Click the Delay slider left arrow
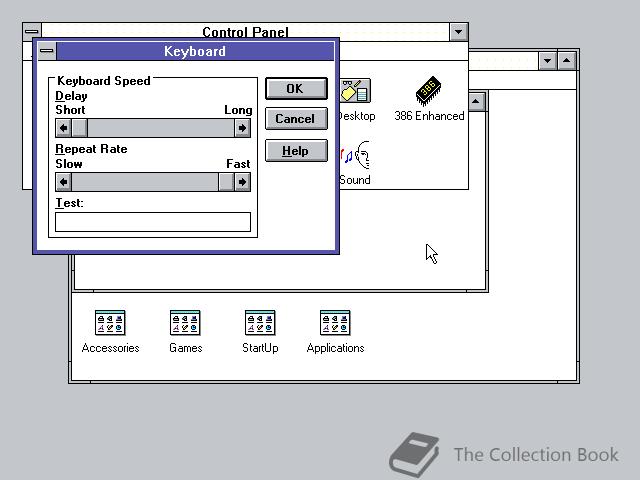 pyautogui.click(x=63, y=128)
